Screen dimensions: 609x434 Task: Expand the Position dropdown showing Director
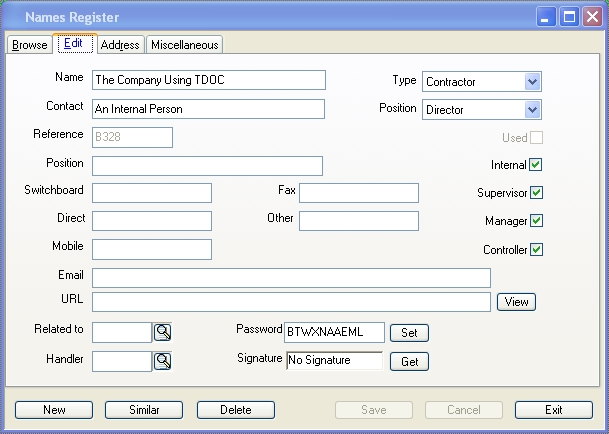pyautogui.click(x=532, y=110)
